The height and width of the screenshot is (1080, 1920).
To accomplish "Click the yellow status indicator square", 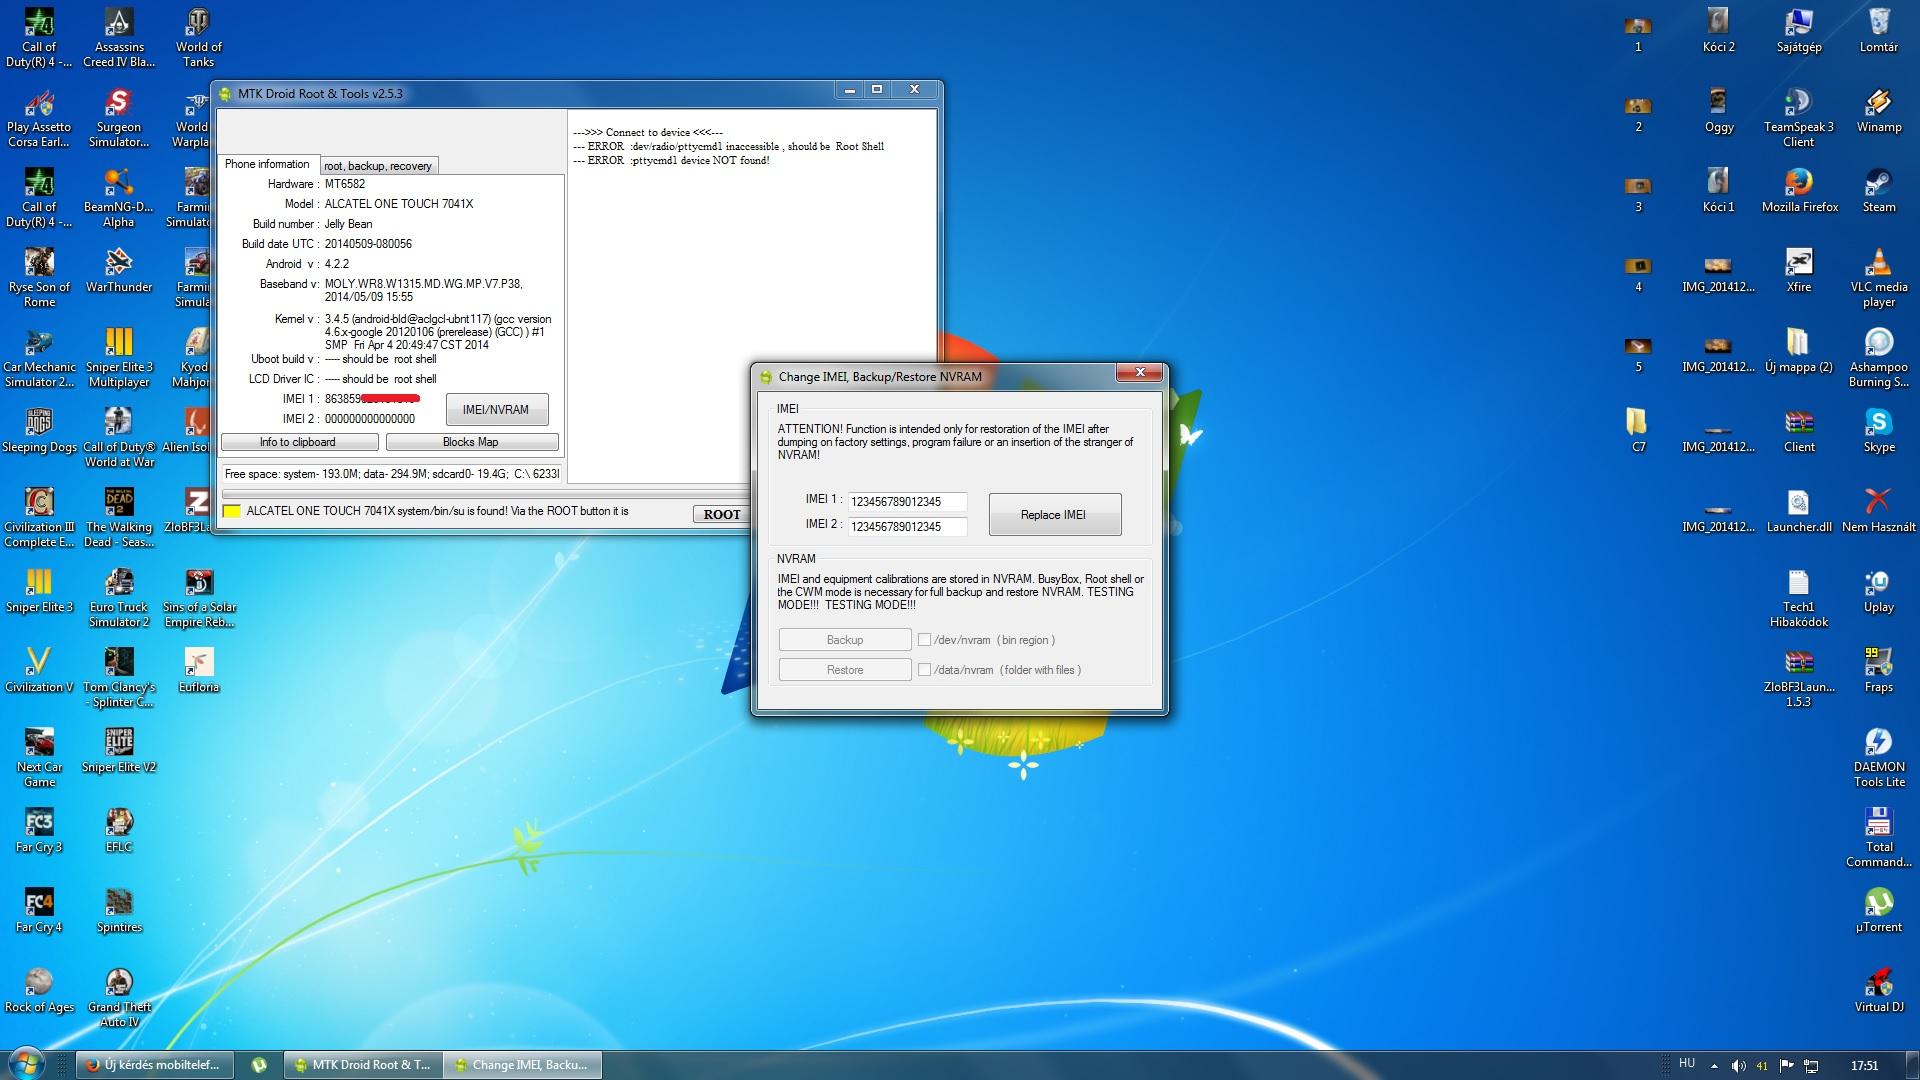I will 231,512.
